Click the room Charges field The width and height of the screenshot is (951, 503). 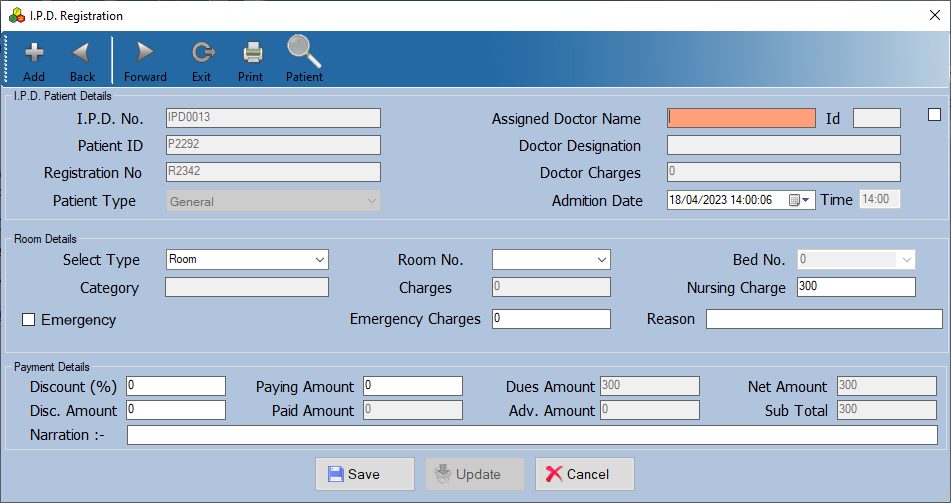coord(551,287)
